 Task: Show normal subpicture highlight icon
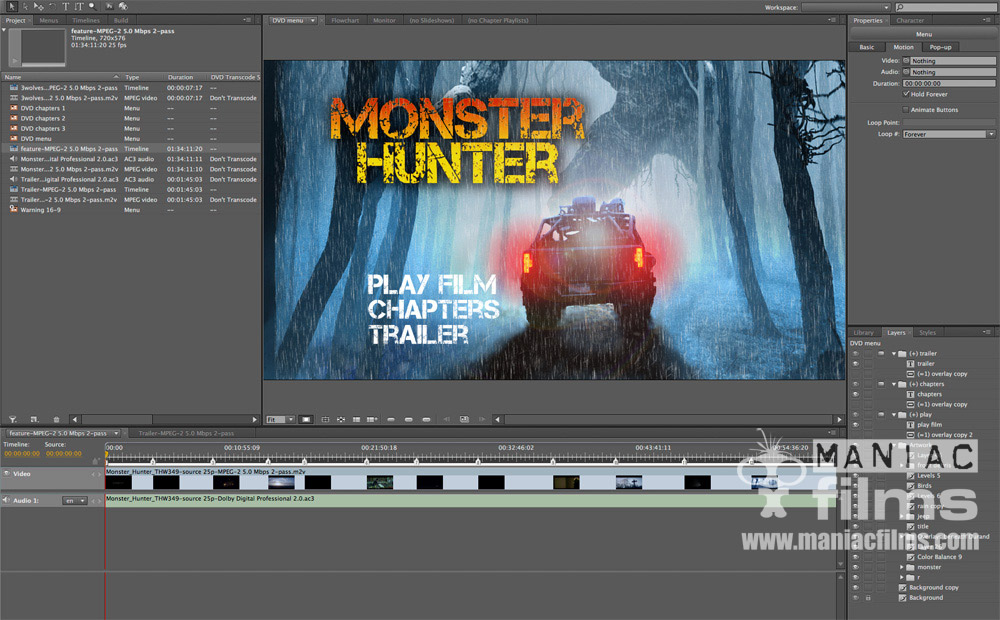[391, 419]
